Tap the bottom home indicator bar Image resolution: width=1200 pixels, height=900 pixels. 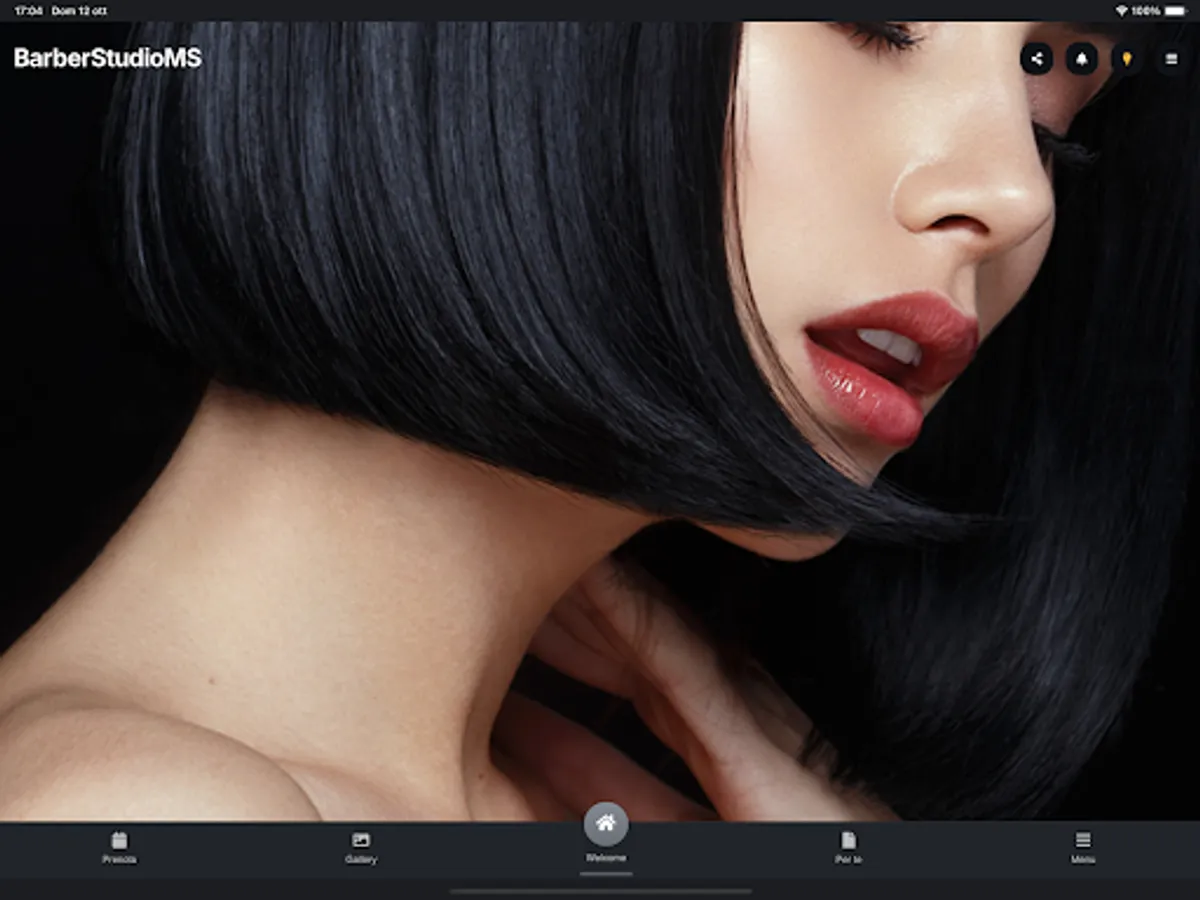600,890
